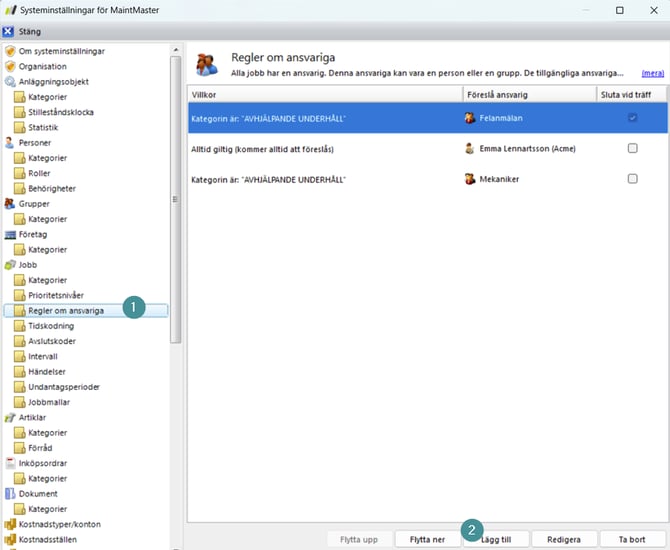Click the Lägg till button
The height and width of the screenshot is (550, 670).
coord(496,540)
